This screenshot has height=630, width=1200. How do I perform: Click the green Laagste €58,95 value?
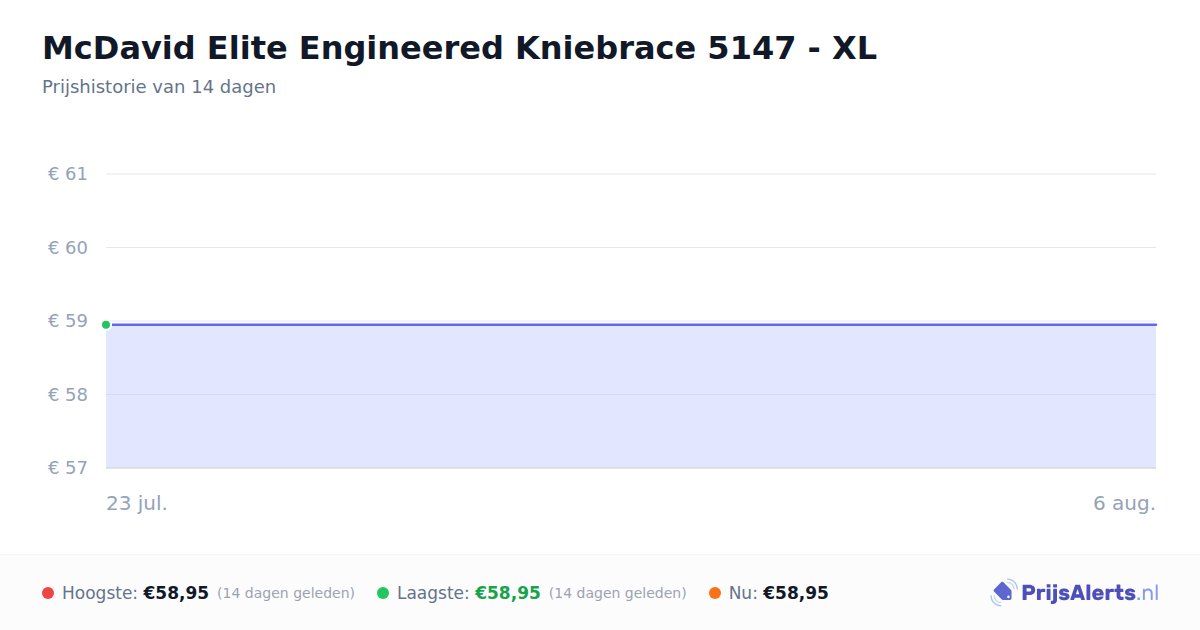click(x=508, y=593)
